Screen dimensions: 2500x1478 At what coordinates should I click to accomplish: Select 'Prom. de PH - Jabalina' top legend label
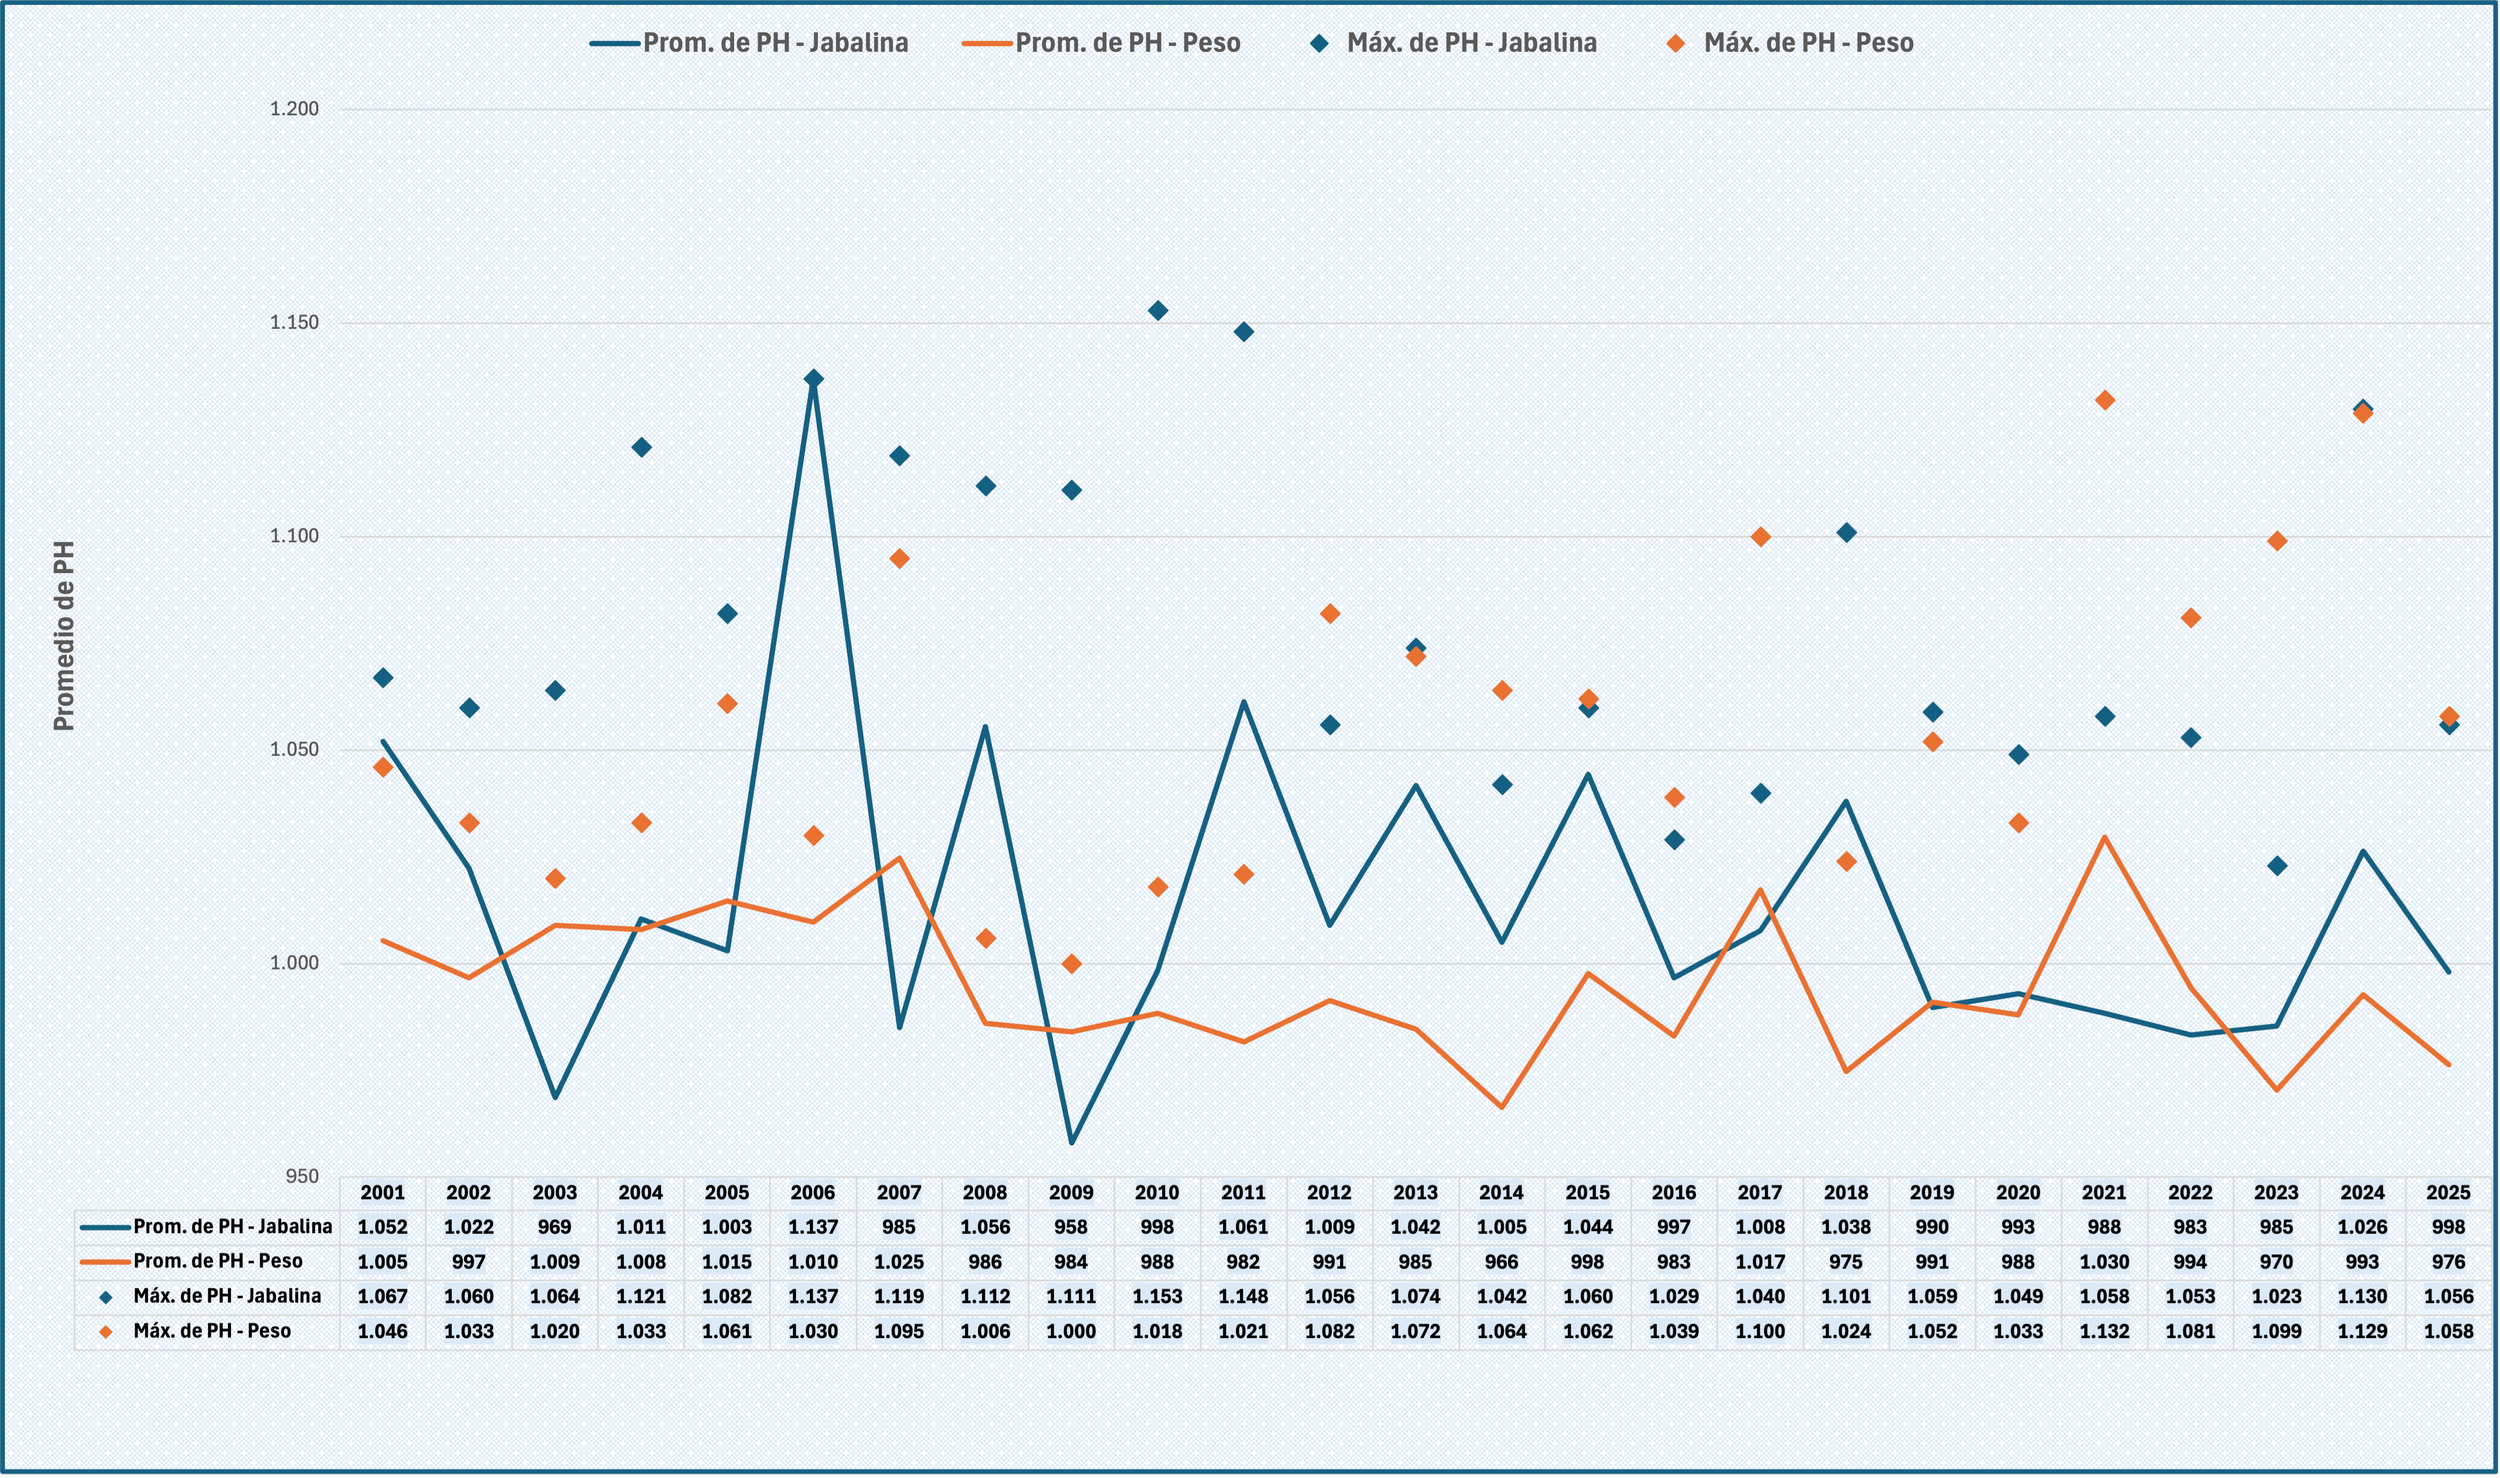click(x=775, y=43)
